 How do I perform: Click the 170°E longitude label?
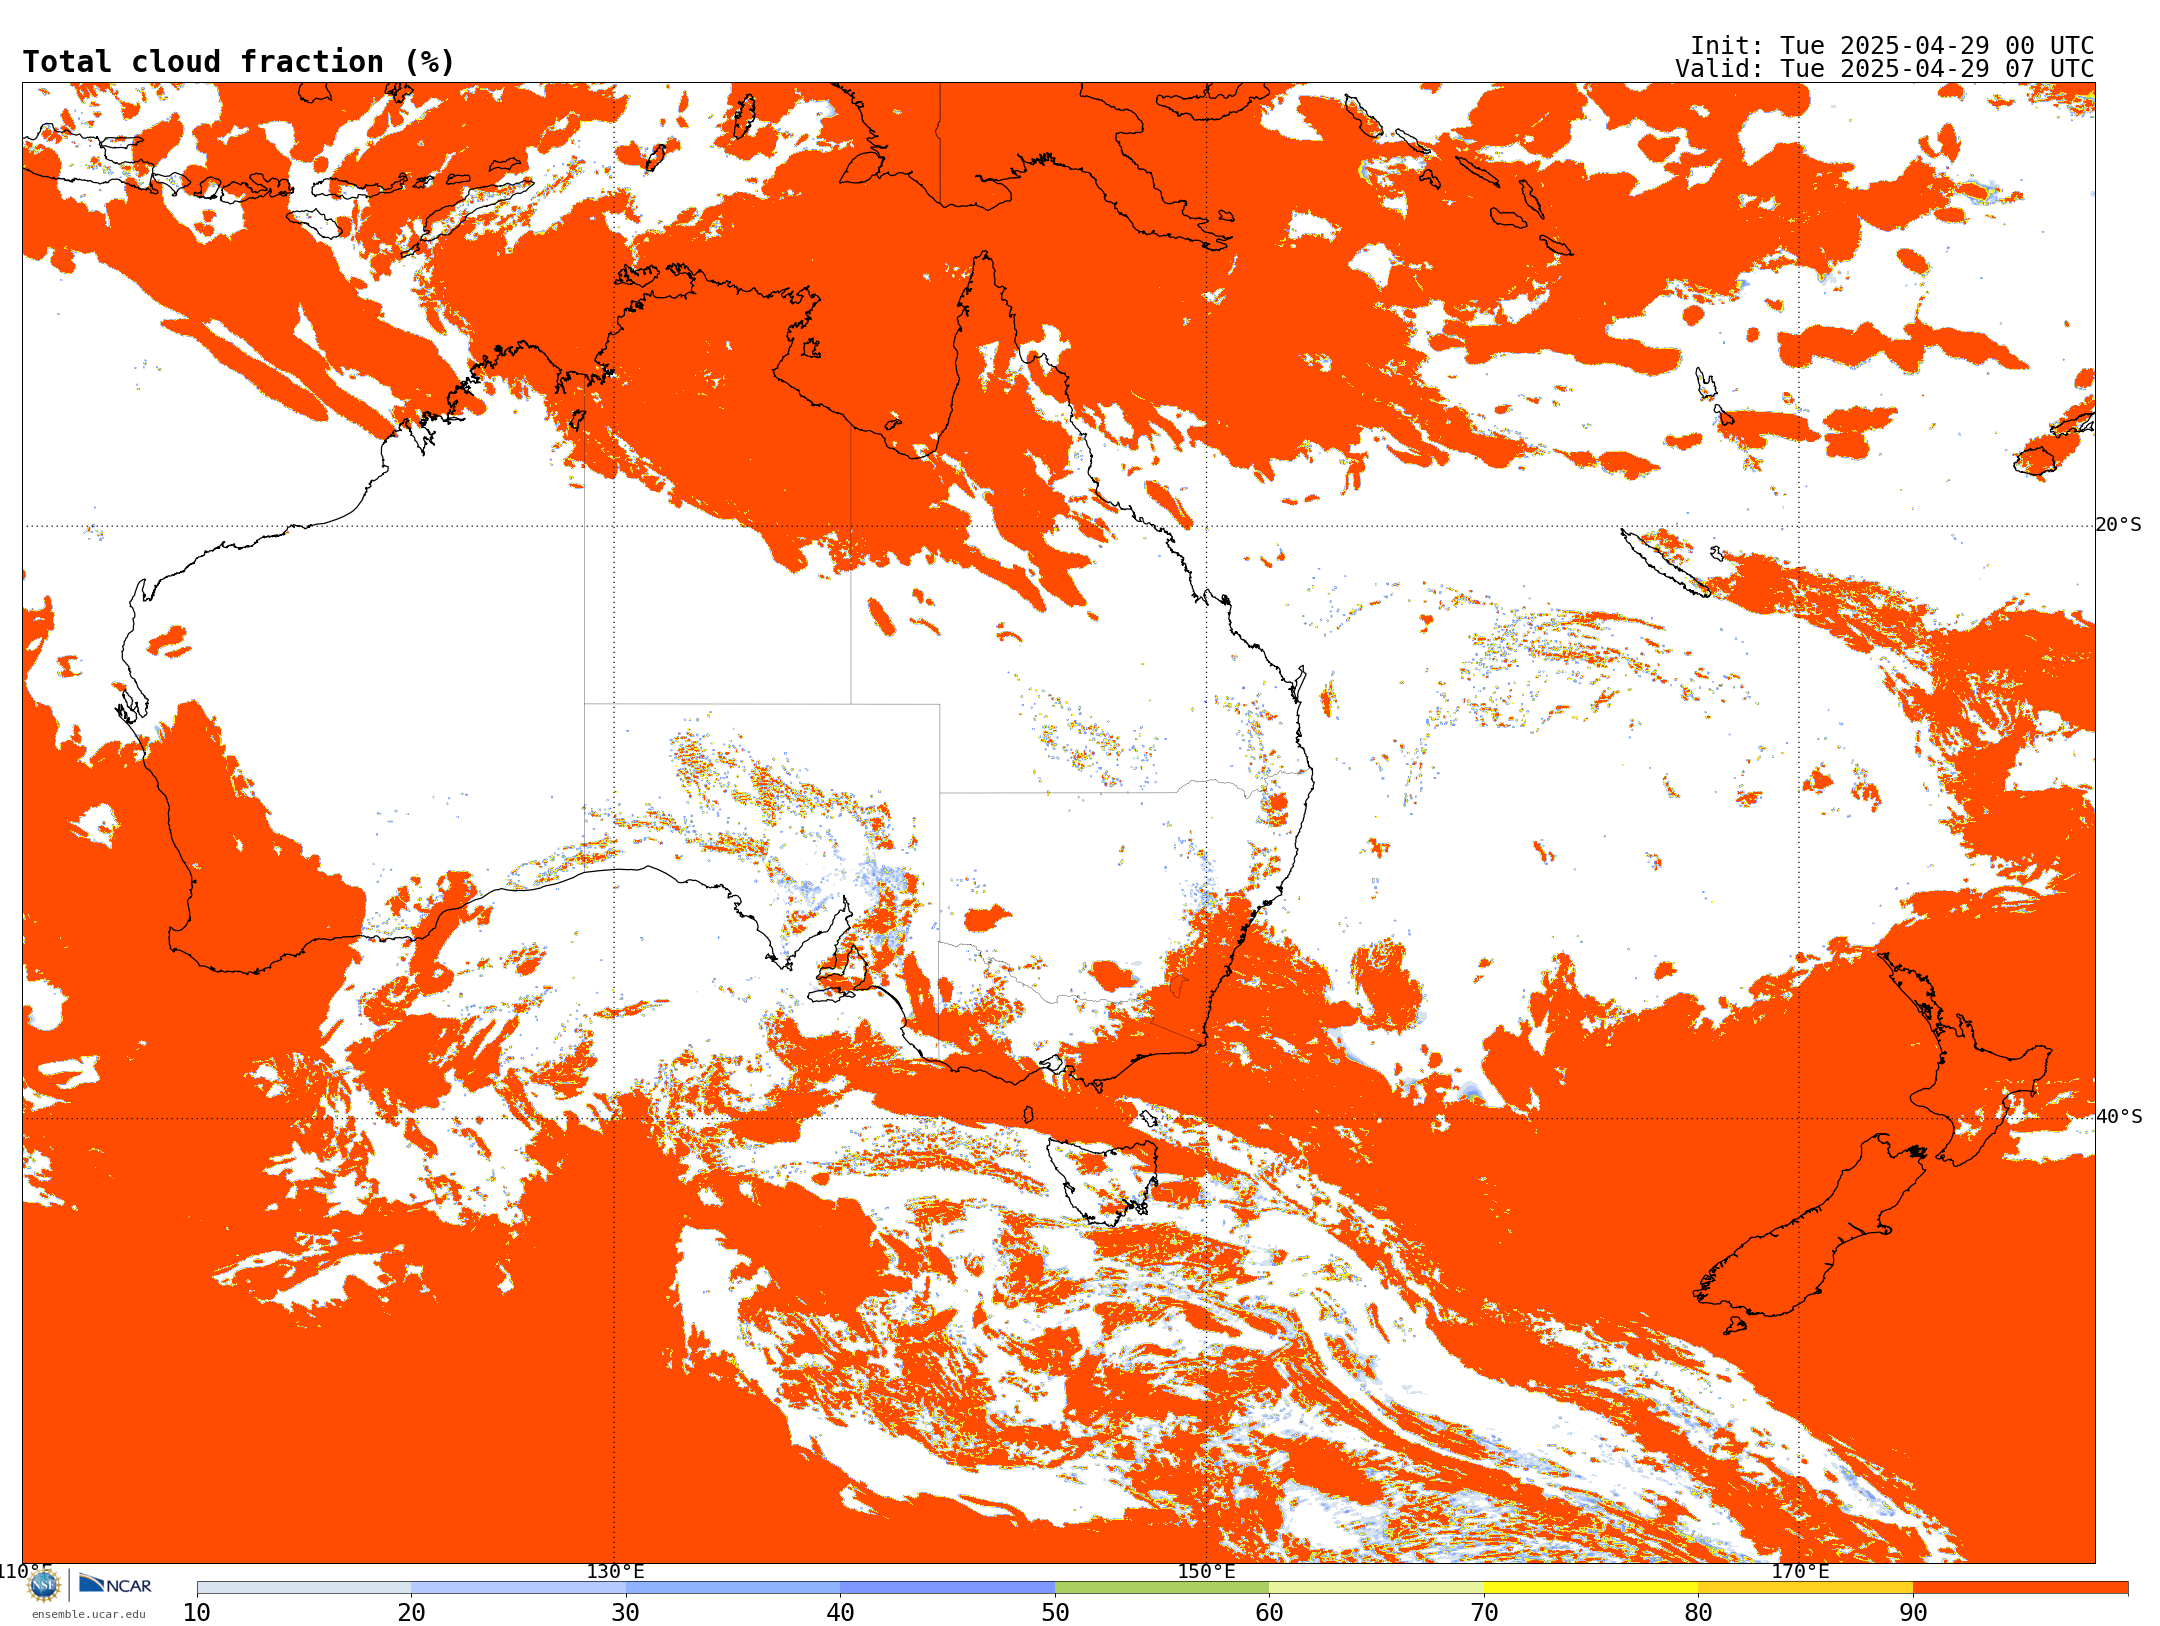click(x=1800, y=1571)
